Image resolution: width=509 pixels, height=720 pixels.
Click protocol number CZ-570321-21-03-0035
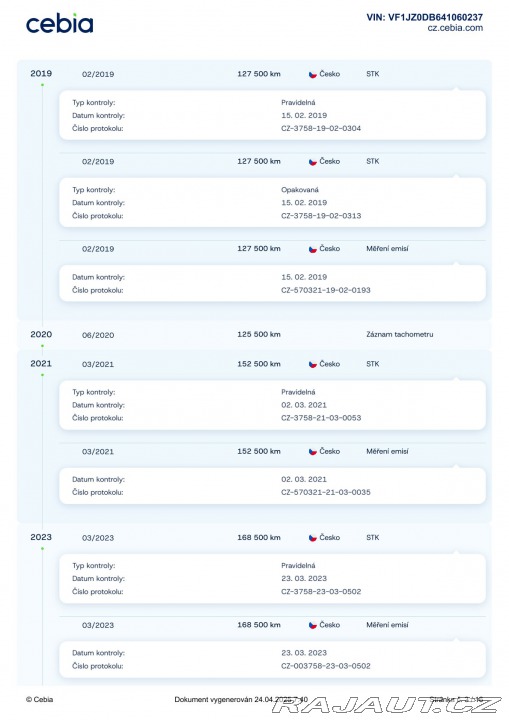click(x=326, y=492)
